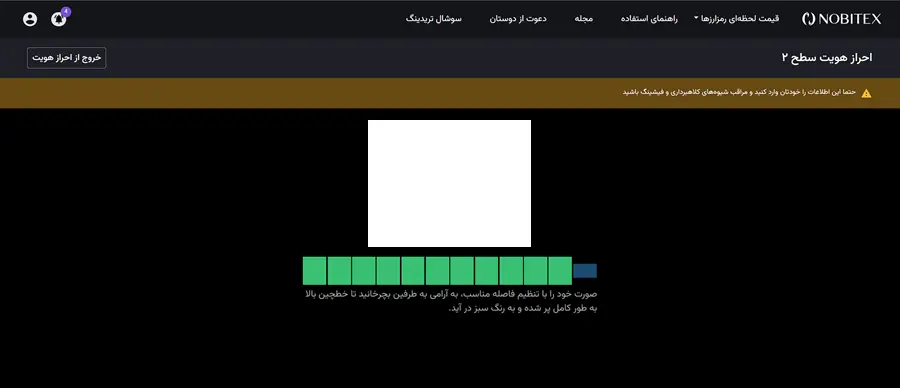This screenshot has height=388, width=900.
Task: Click خروج از احراز هویت button
Action: coord(67,58)
